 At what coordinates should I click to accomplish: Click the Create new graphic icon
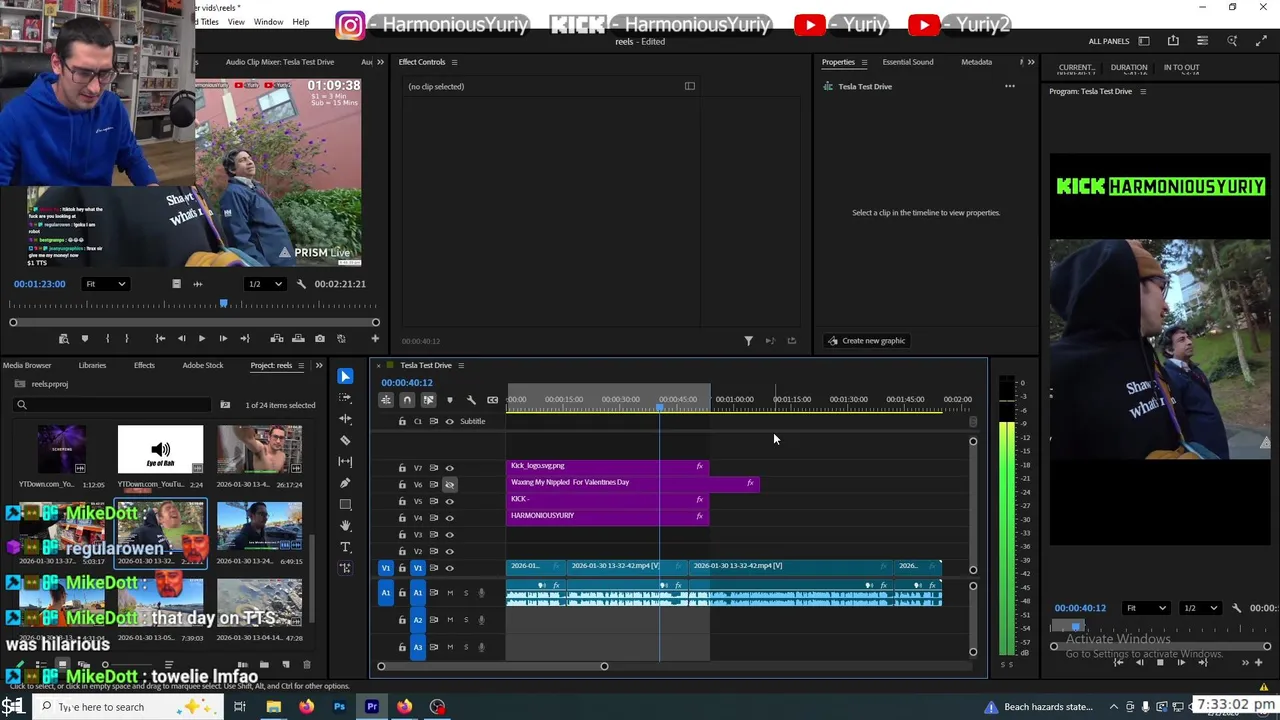click(832, 341)
